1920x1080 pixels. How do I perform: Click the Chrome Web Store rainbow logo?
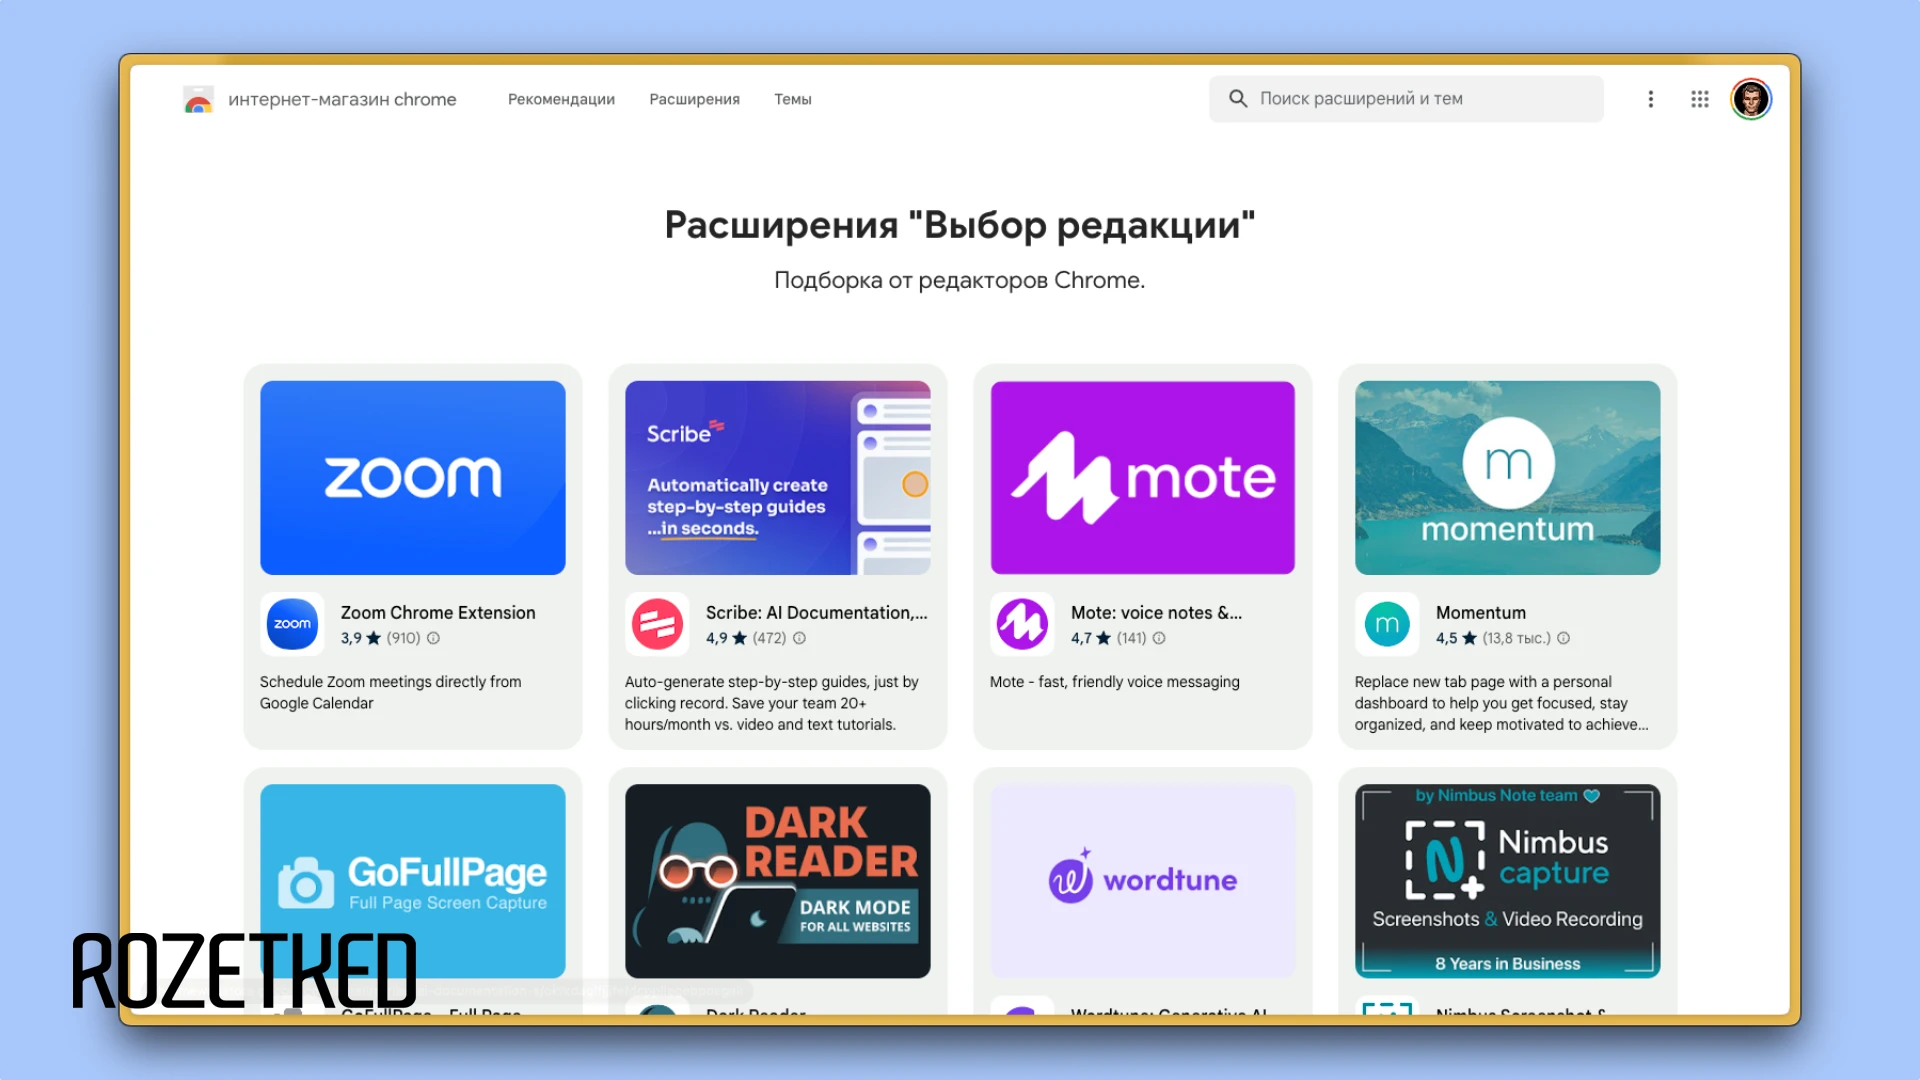pyautogui.click(x=198, y=99)
